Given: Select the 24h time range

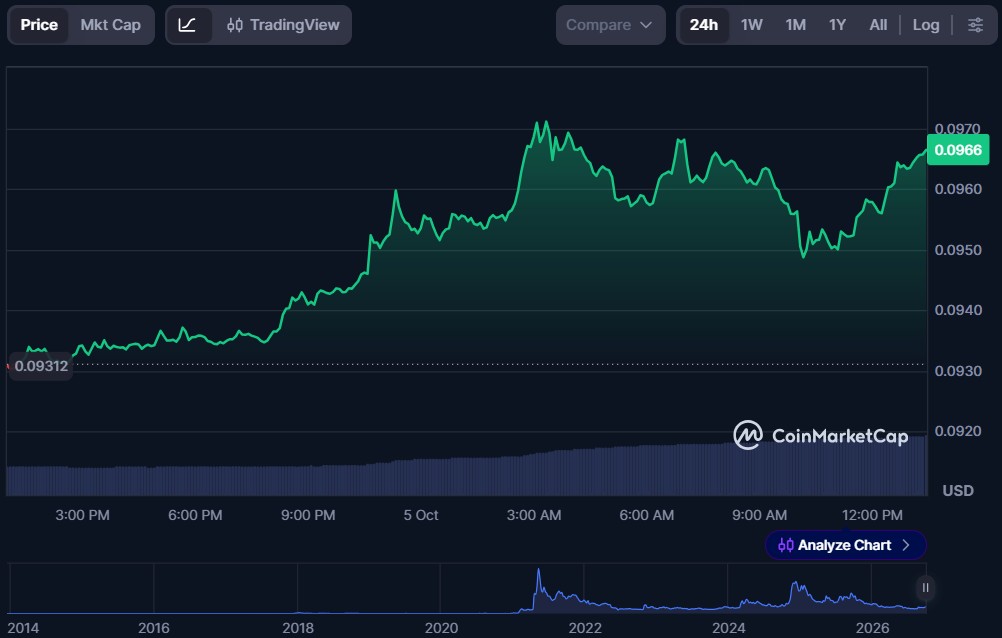Looking at the screenshot, I should (704, 25).
